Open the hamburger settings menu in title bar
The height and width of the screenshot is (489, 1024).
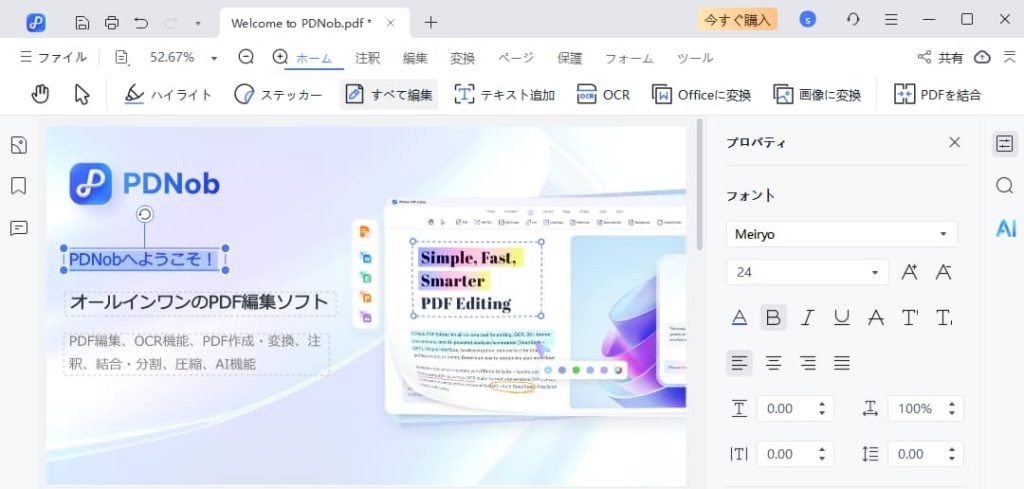(891, 20)
